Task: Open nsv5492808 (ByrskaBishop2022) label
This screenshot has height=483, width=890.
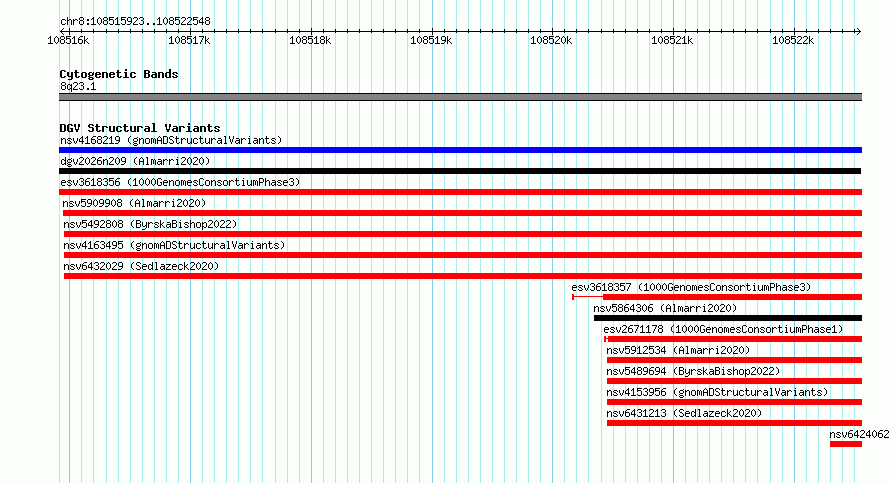Action: tap(150, 224)
